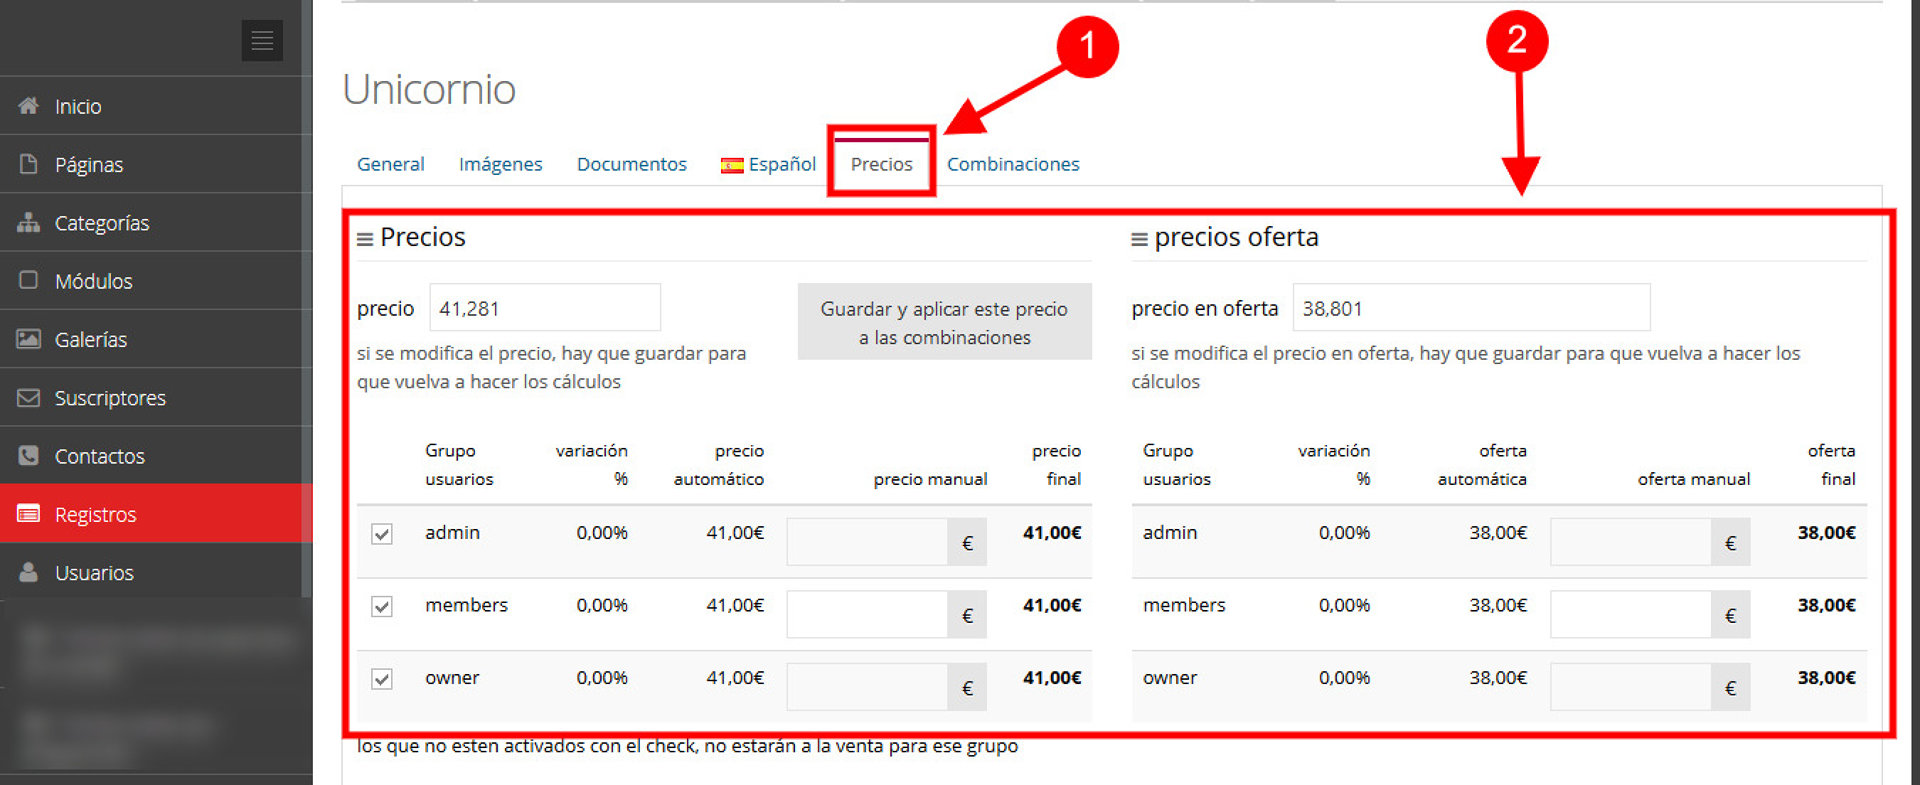Click the precio en oferta input field
This screenshot has height=785, width=1920.
point(1470,308)
